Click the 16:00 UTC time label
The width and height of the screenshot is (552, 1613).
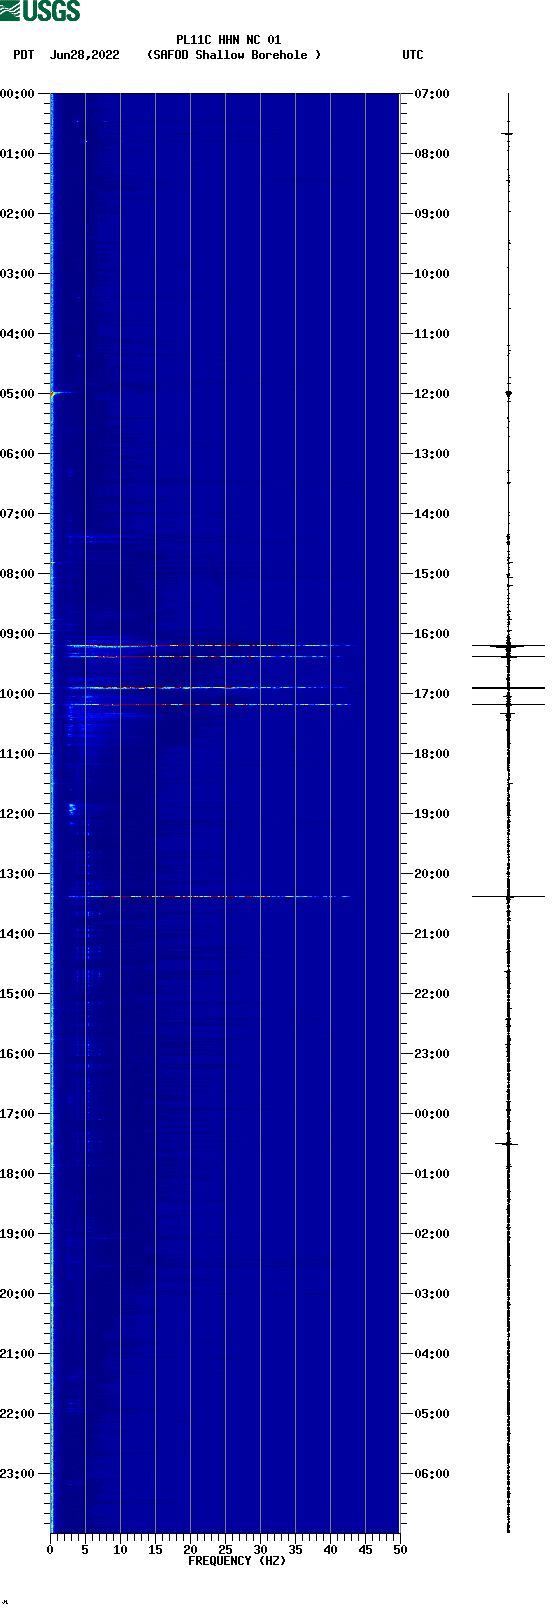pyautogui.click(x=432, y=634)
